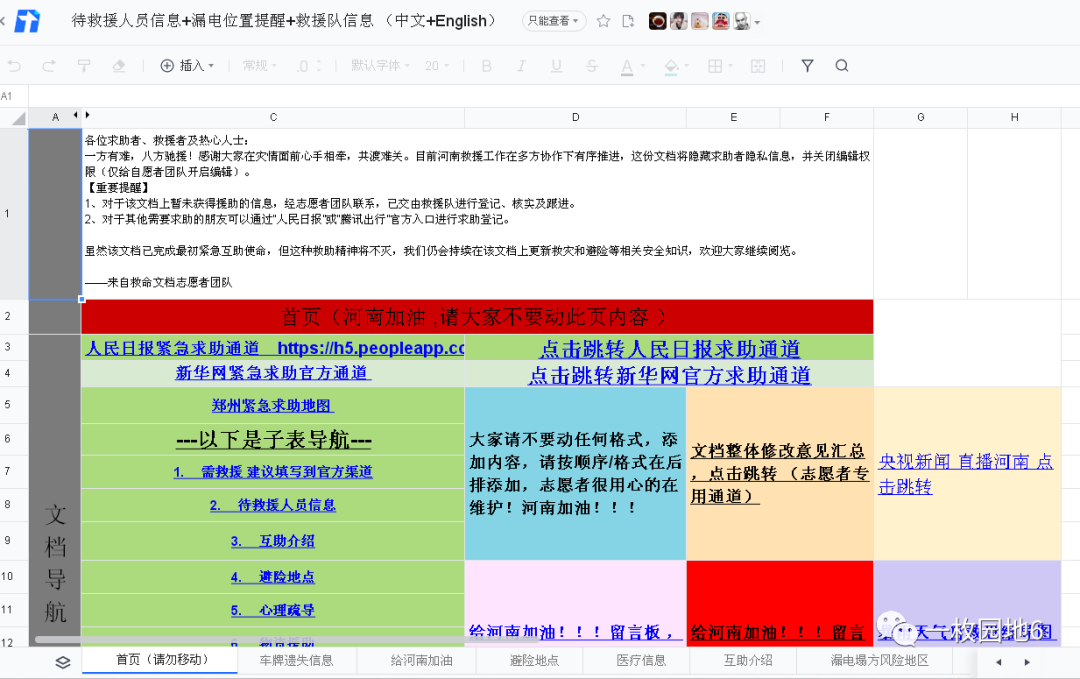Select column D header
This screenshot has height=679, width=1080.
575,117
